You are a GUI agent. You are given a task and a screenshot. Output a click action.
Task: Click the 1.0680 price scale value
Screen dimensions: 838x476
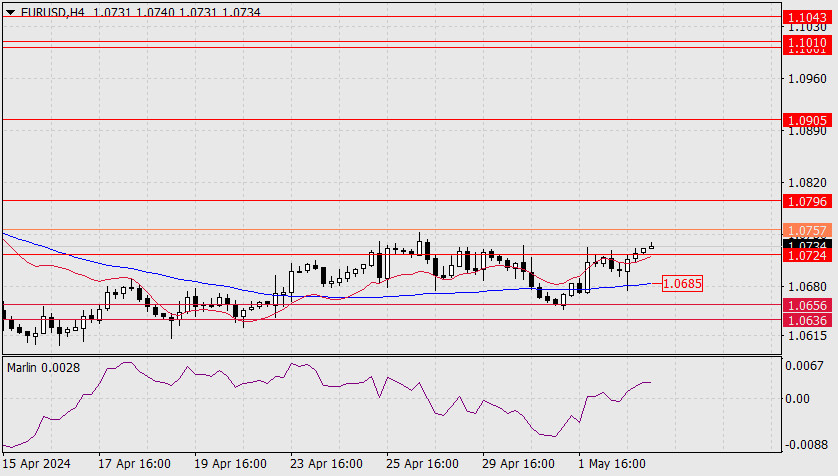[808, 287]
